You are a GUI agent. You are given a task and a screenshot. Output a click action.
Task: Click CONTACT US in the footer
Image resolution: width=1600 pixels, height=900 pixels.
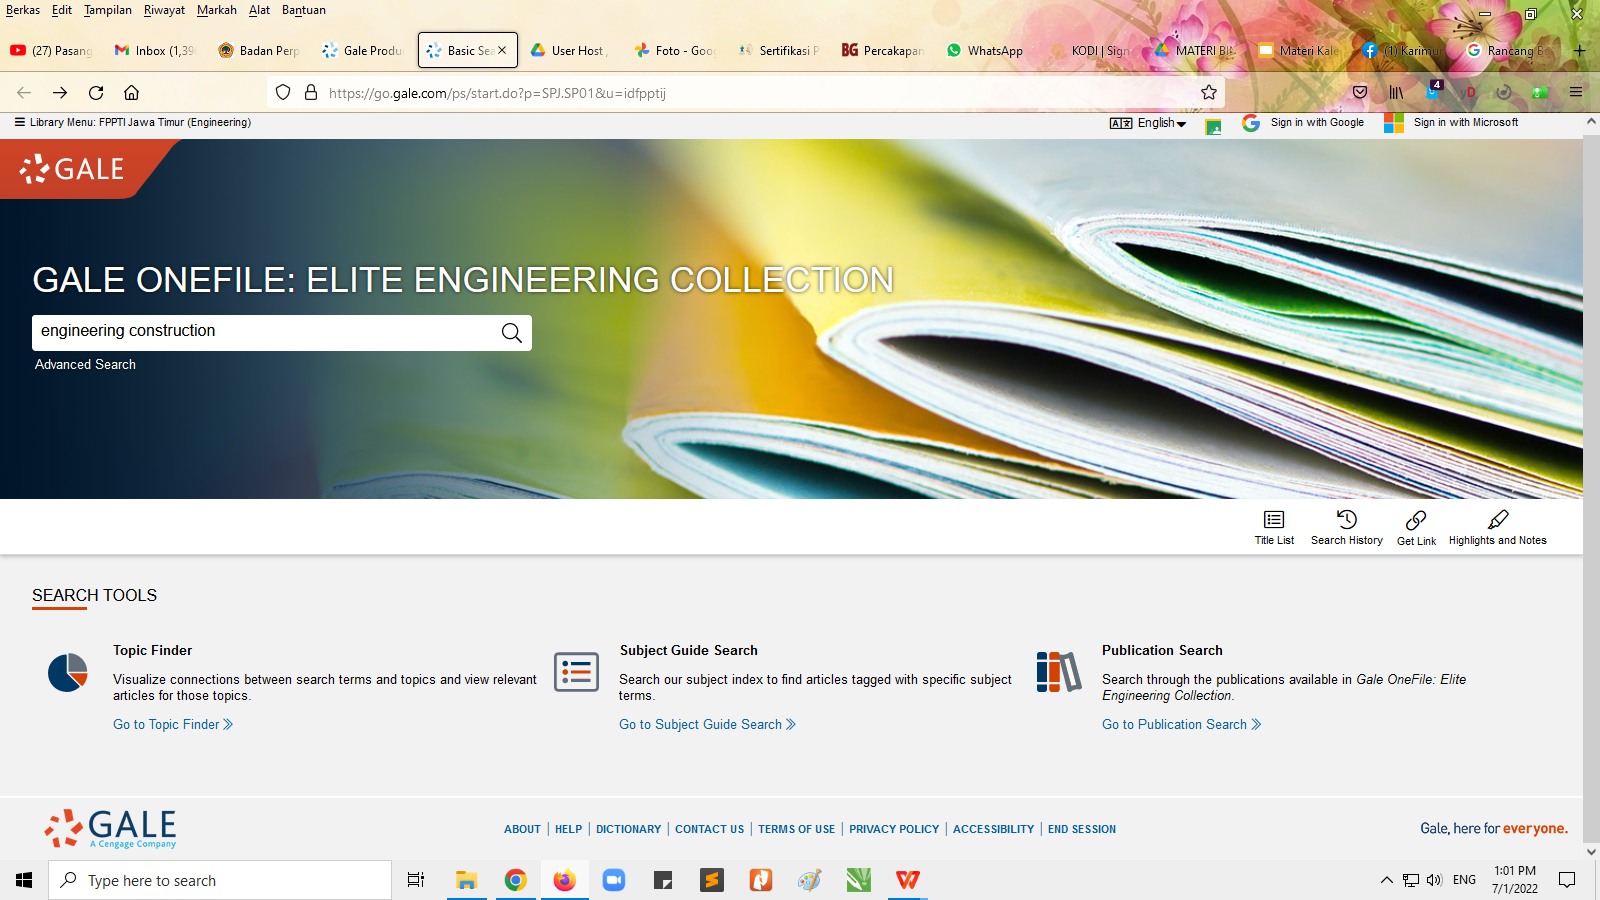709,829
